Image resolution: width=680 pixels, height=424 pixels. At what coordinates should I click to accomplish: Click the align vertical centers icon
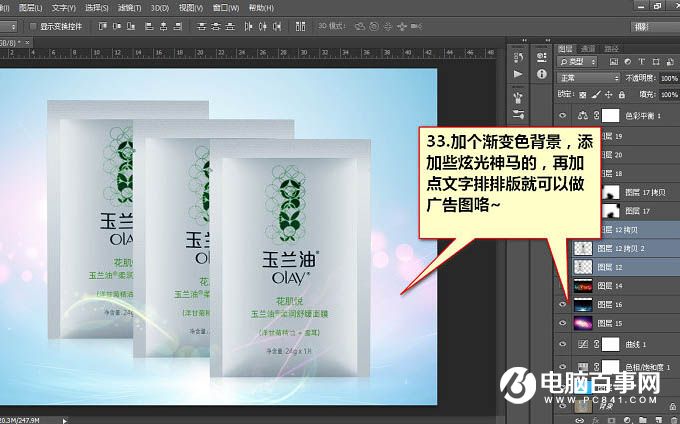117,26
